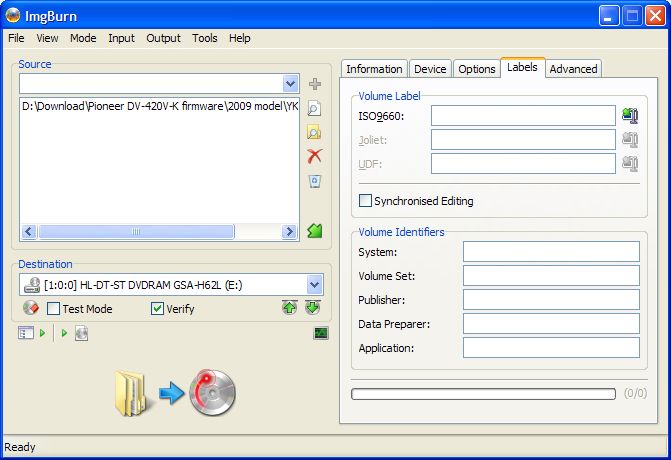The width and height of the screenshot is (671, 460).
Task: Open the Tools menu
Action: coord(205,38)
